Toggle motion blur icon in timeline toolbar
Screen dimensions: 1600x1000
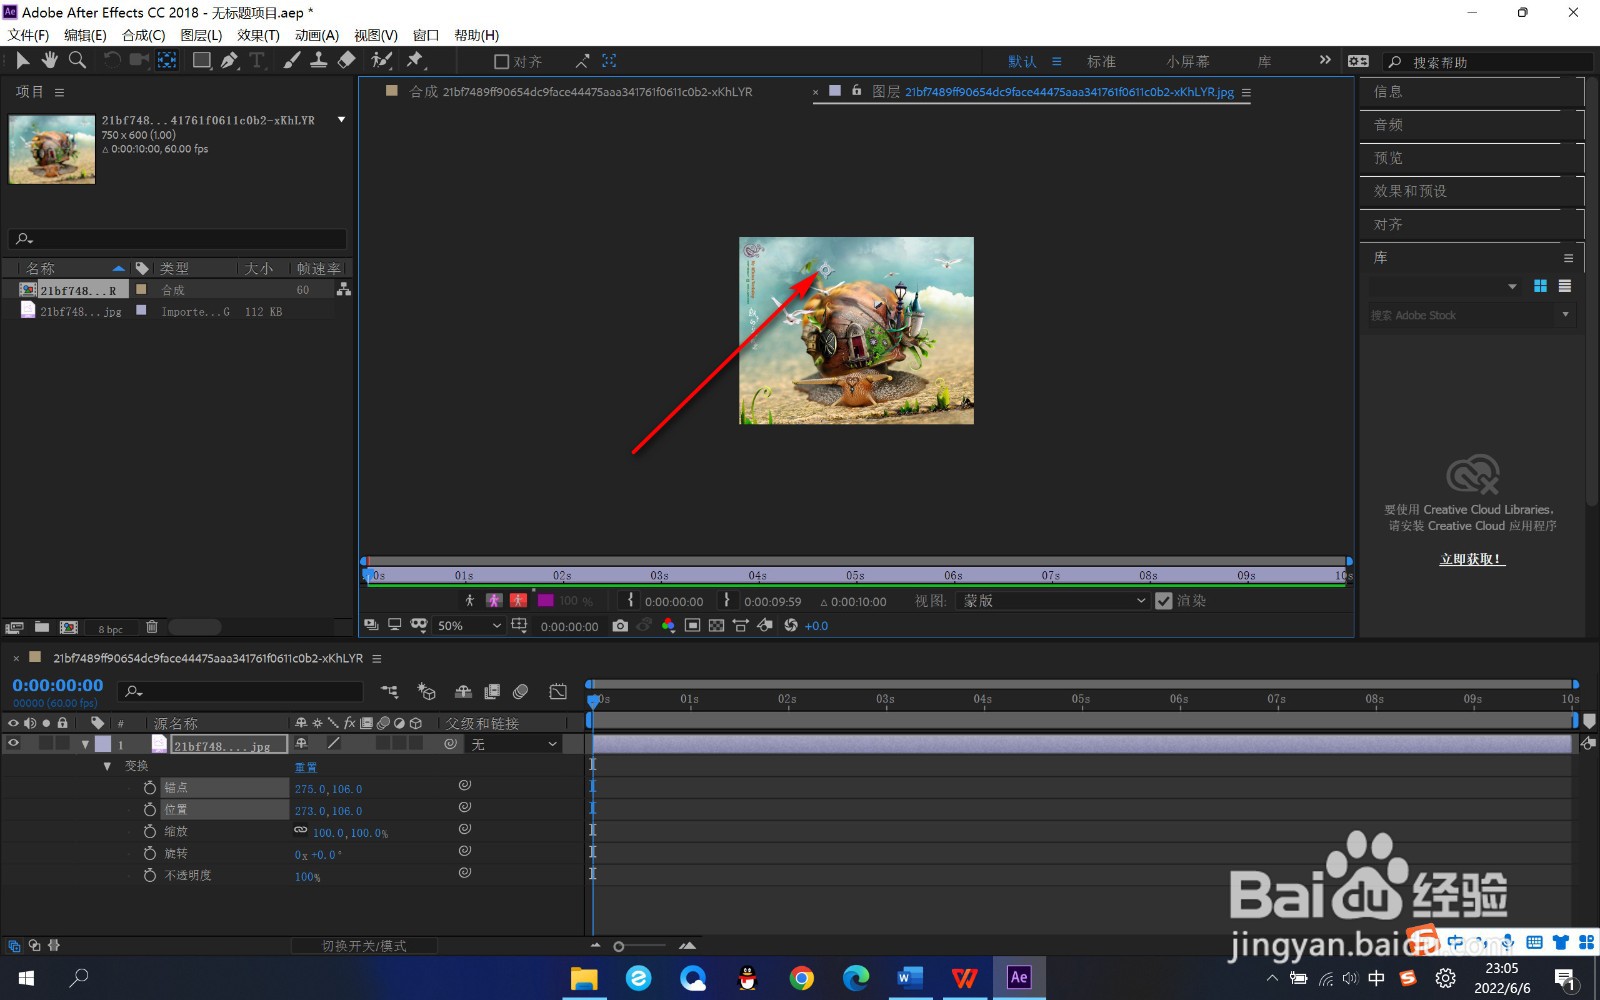coord(520,691)
